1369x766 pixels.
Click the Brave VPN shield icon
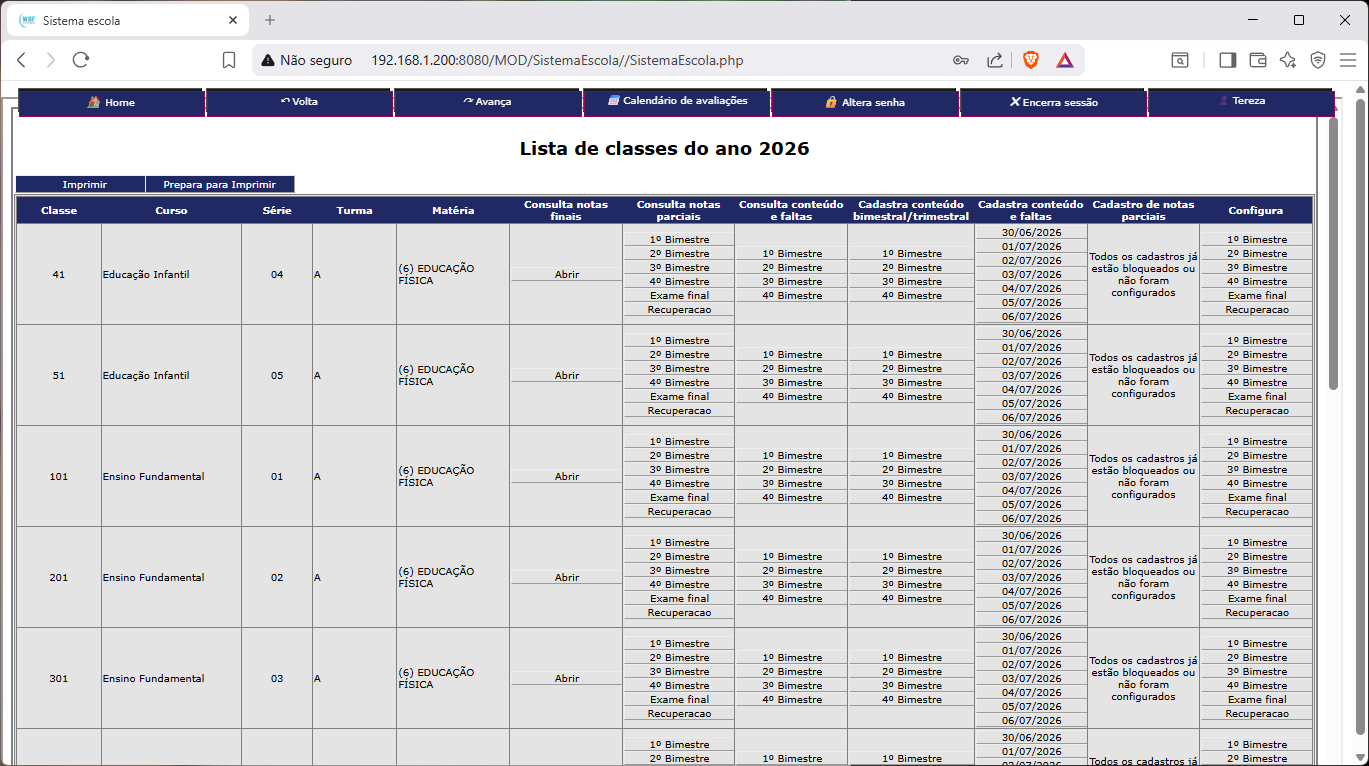[x=1318, y=60]
